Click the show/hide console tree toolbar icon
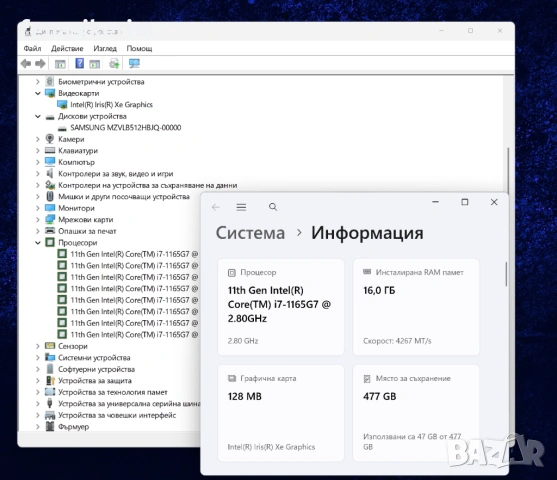 click(60, 64)
